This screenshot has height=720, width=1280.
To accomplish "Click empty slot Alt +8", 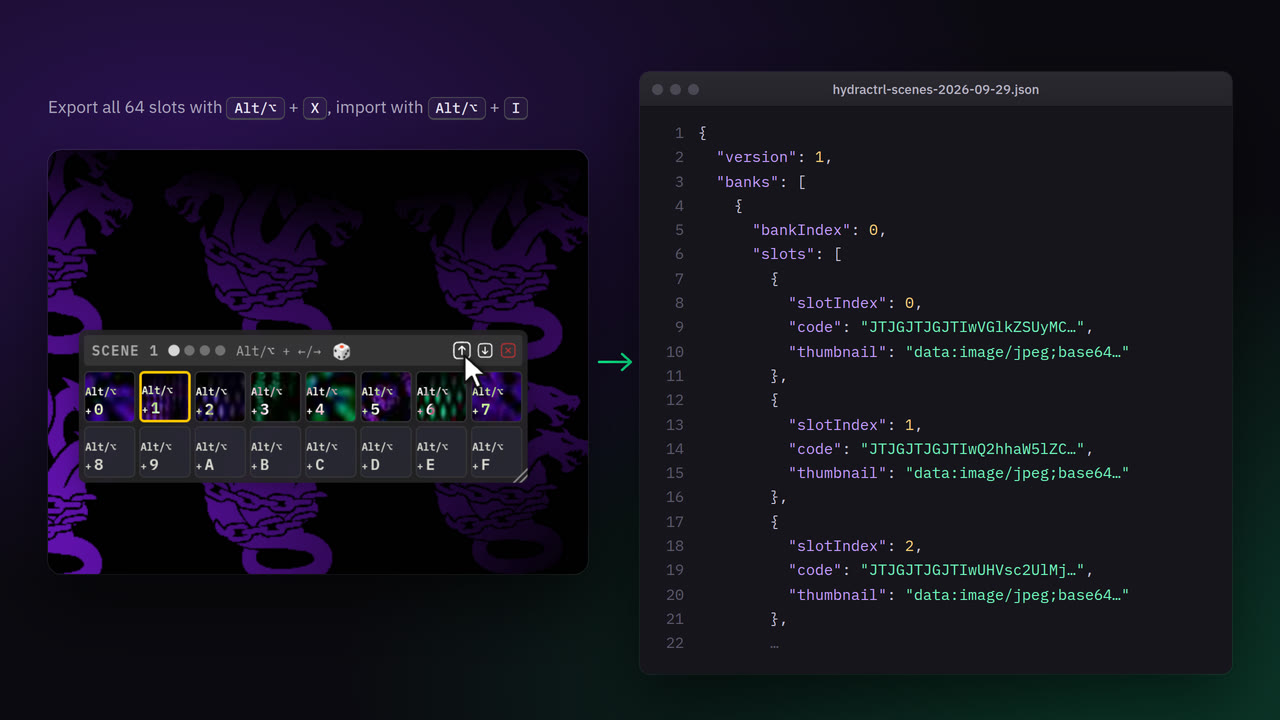I will tap(109, 452).
